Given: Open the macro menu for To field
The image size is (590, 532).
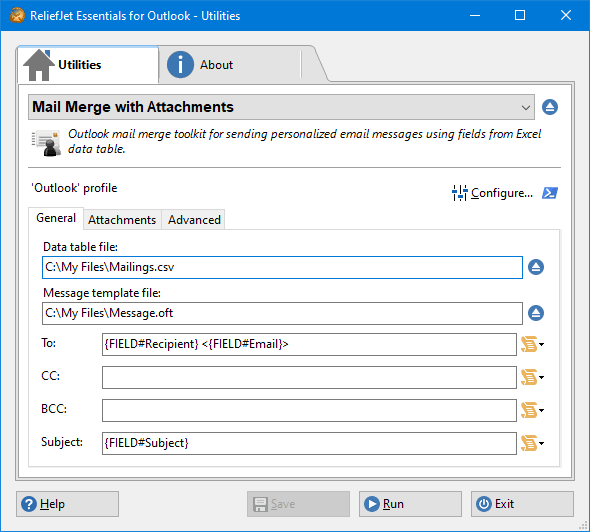Looking at the screenshot, I should (532, 344).
